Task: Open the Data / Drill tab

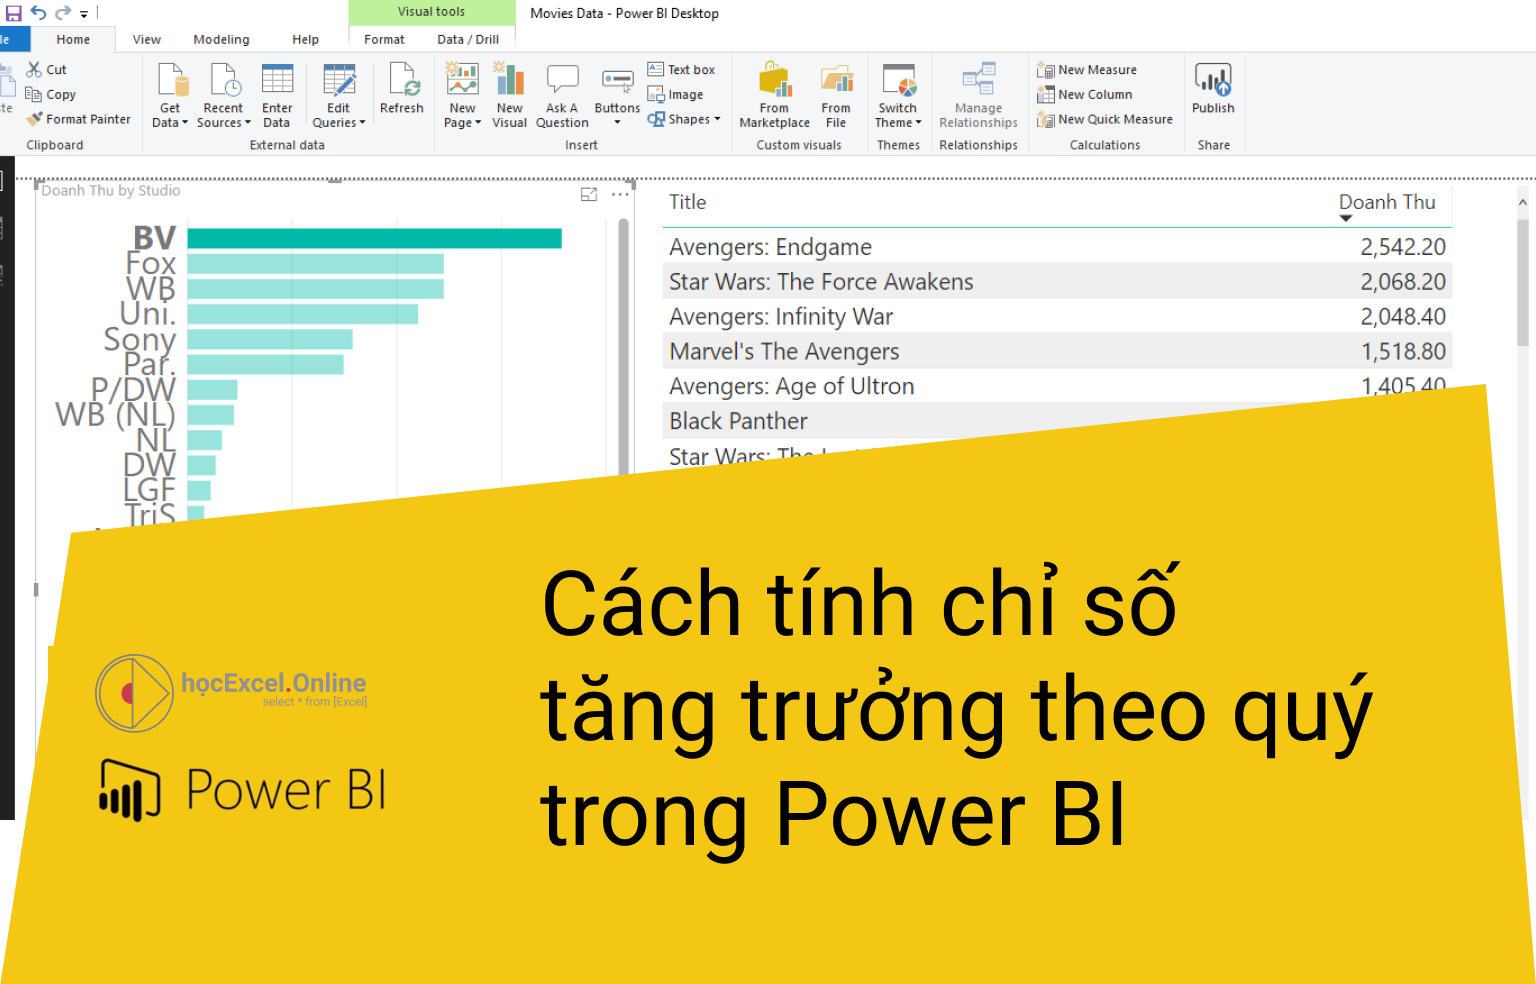Action: (x=468, y=39)
